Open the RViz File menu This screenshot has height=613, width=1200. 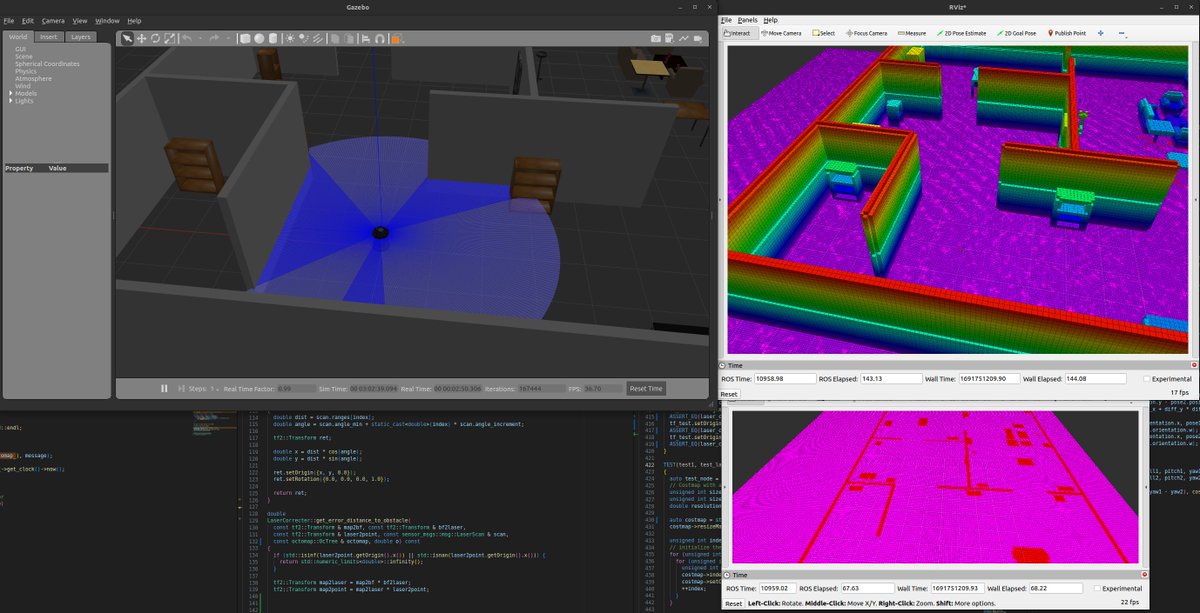click(x=726, y=20)
